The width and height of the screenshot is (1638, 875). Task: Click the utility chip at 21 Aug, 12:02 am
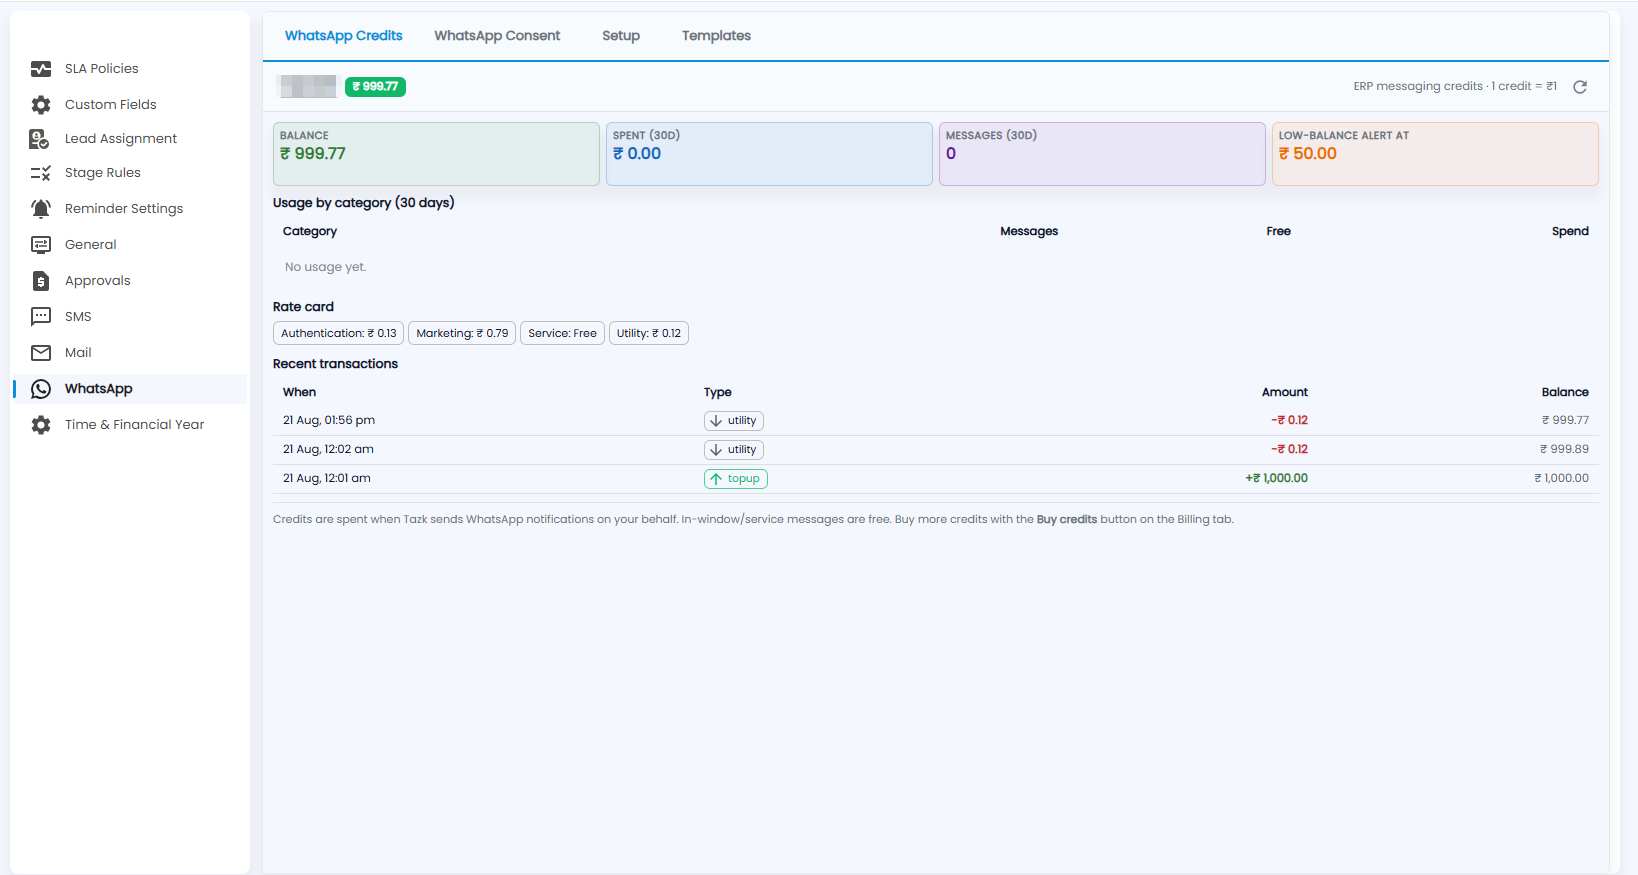pos(733,450)
